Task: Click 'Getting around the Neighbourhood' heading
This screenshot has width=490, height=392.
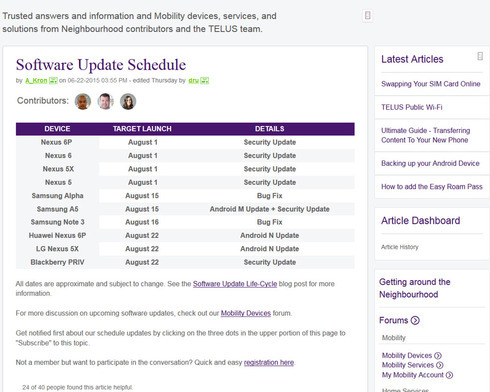Action: (415, 288)
